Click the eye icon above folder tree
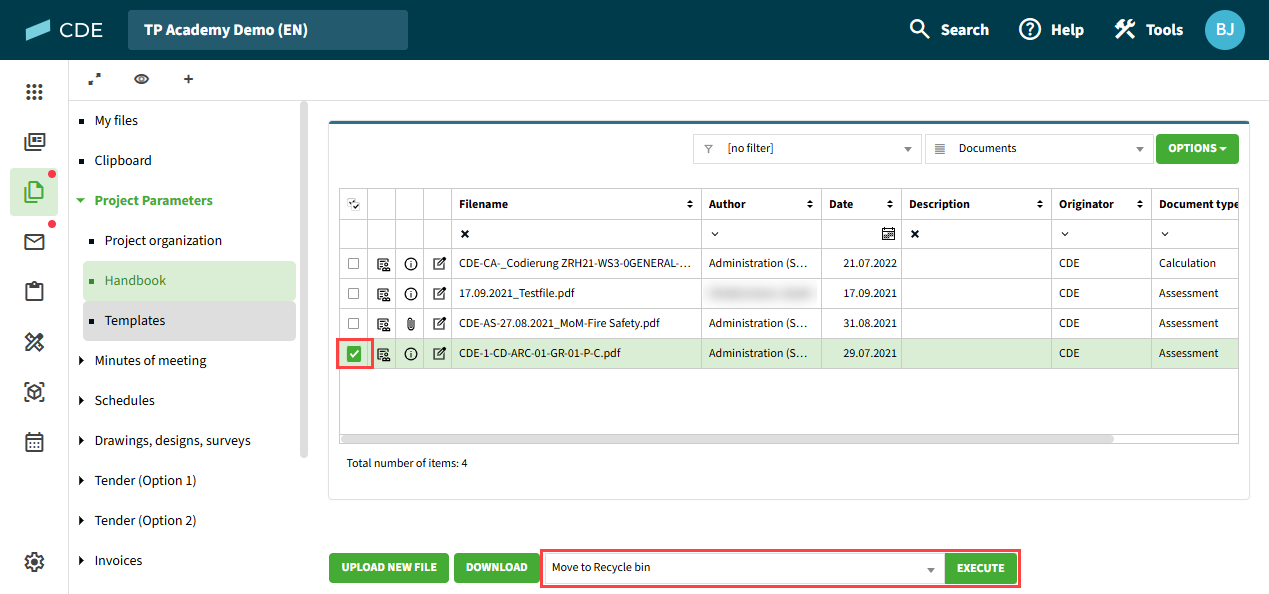1269x594 pixels. click(141, 79)
